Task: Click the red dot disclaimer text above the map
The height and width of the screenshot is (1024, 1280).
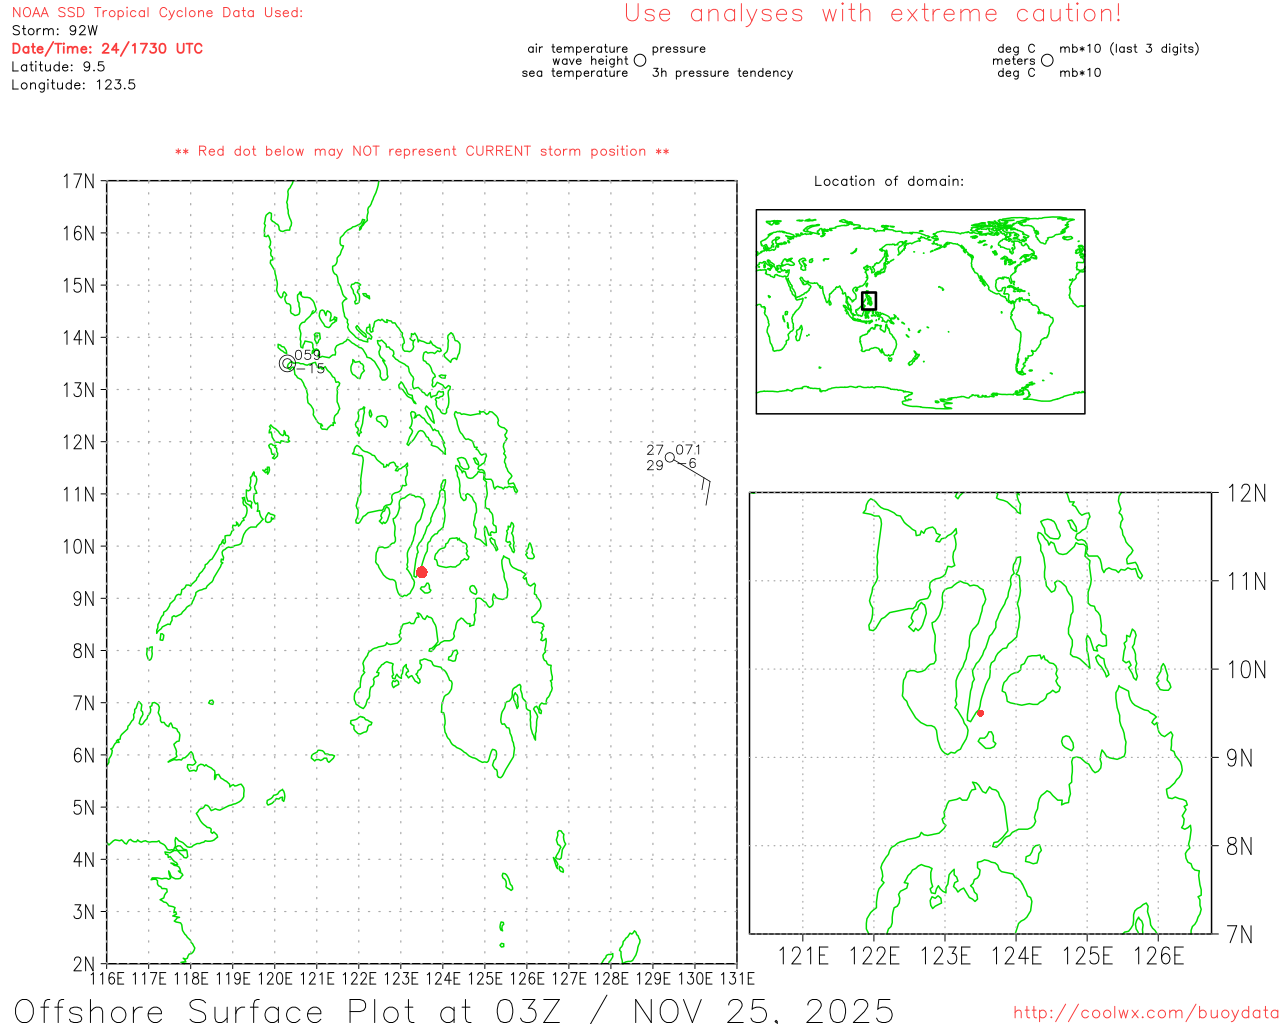Action: pos(422,151)
